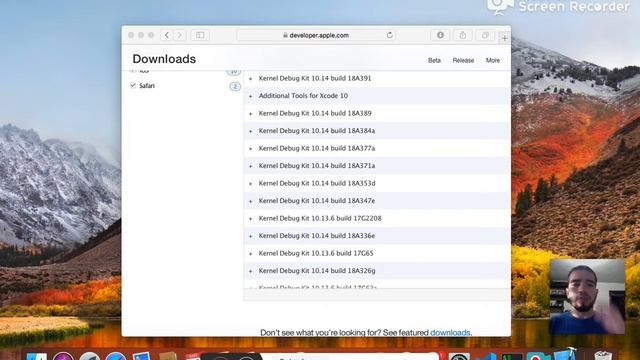Show the Safari sidebar

tap(200, 35)
